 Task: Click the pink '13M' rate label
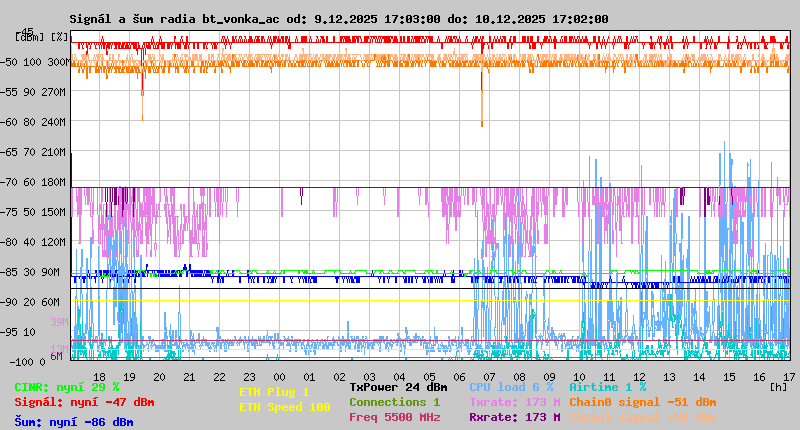[59, 349]
